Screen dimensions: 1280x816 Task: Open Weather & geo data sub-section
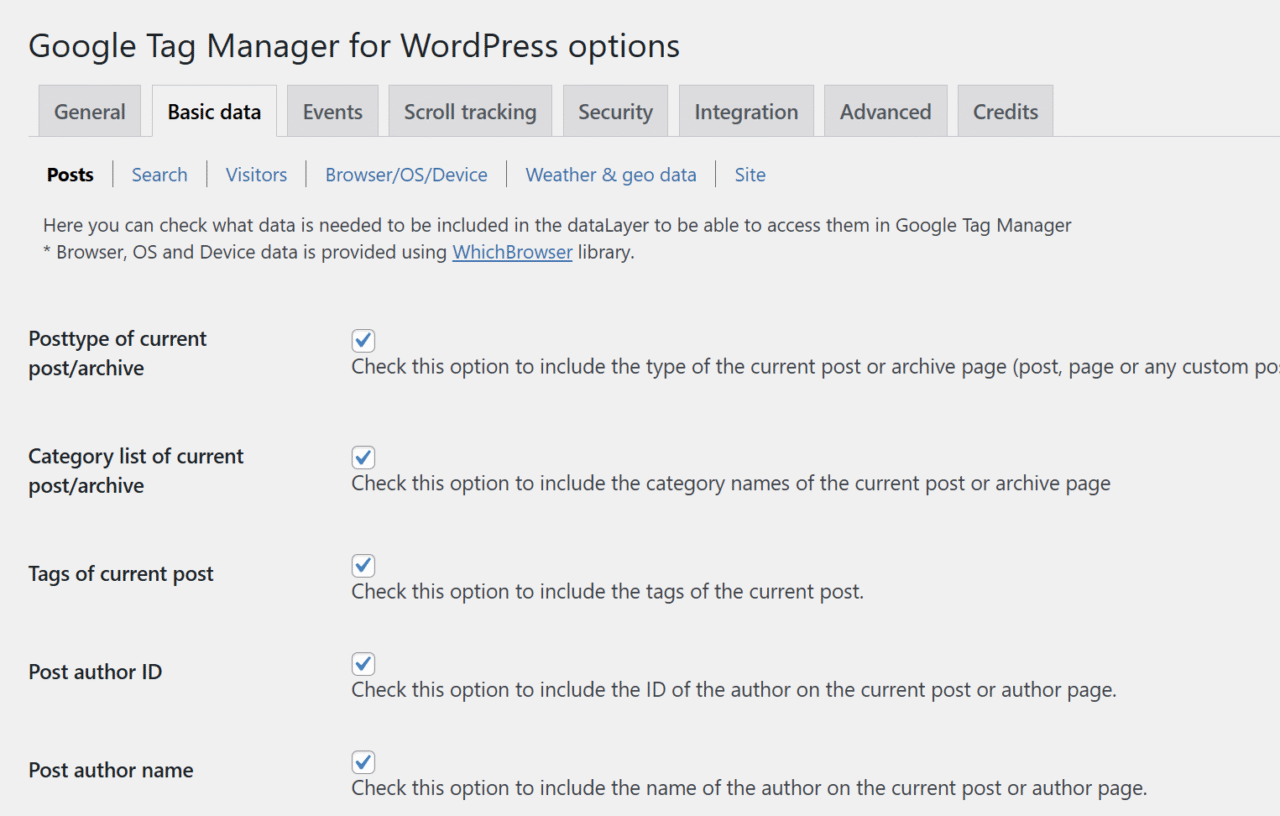pos(611,174)
